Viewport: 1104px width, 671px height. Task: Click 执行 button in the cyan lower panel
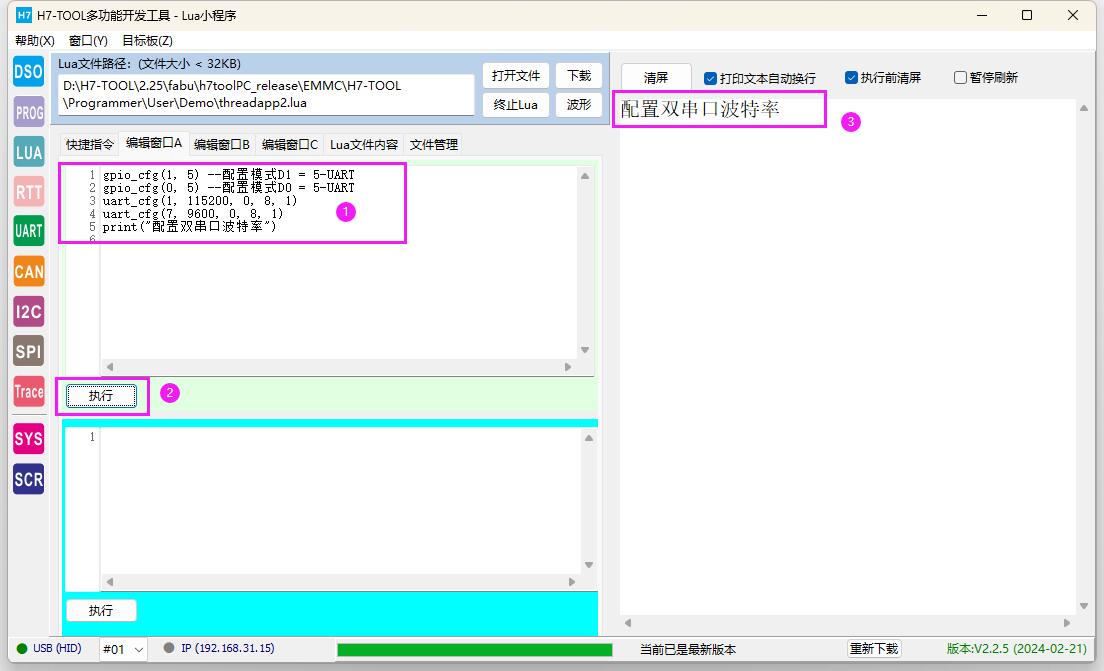[101, 610]
